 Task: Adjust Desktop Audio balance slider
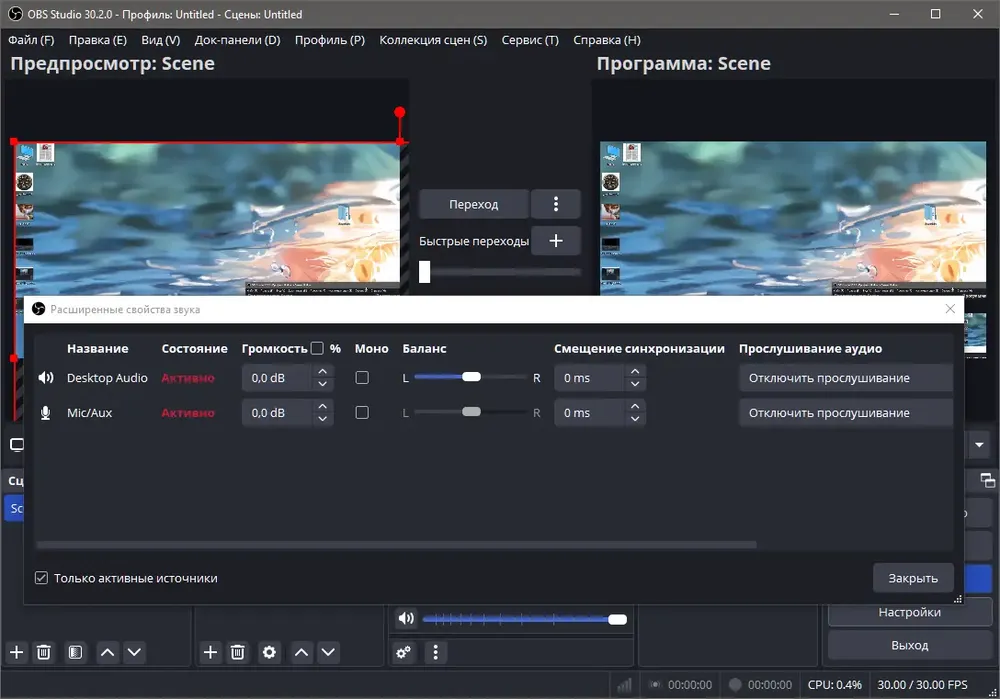click(471, 377)
